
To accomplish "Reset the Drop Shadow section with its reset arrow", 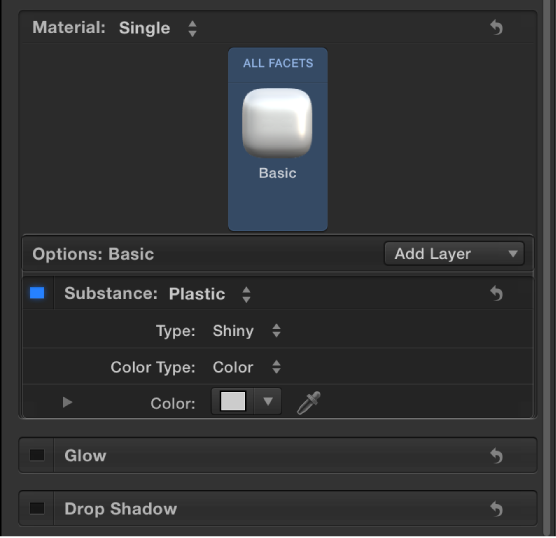I will click(496, 509).
